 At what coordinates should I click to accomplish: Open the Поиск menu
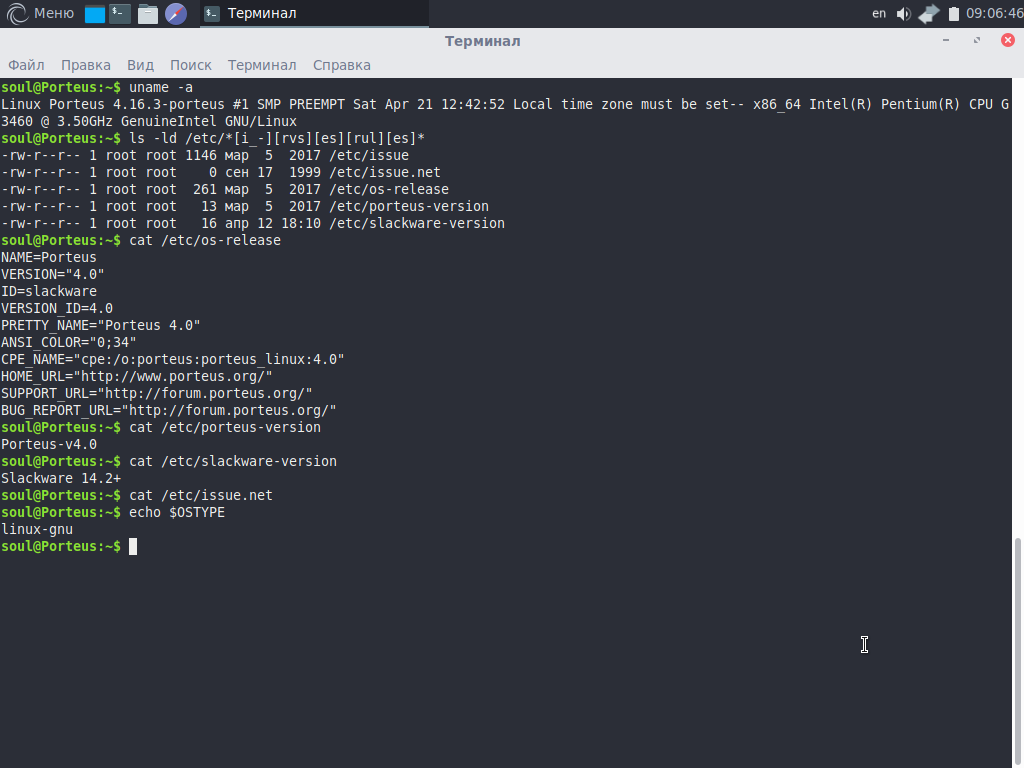191,65
